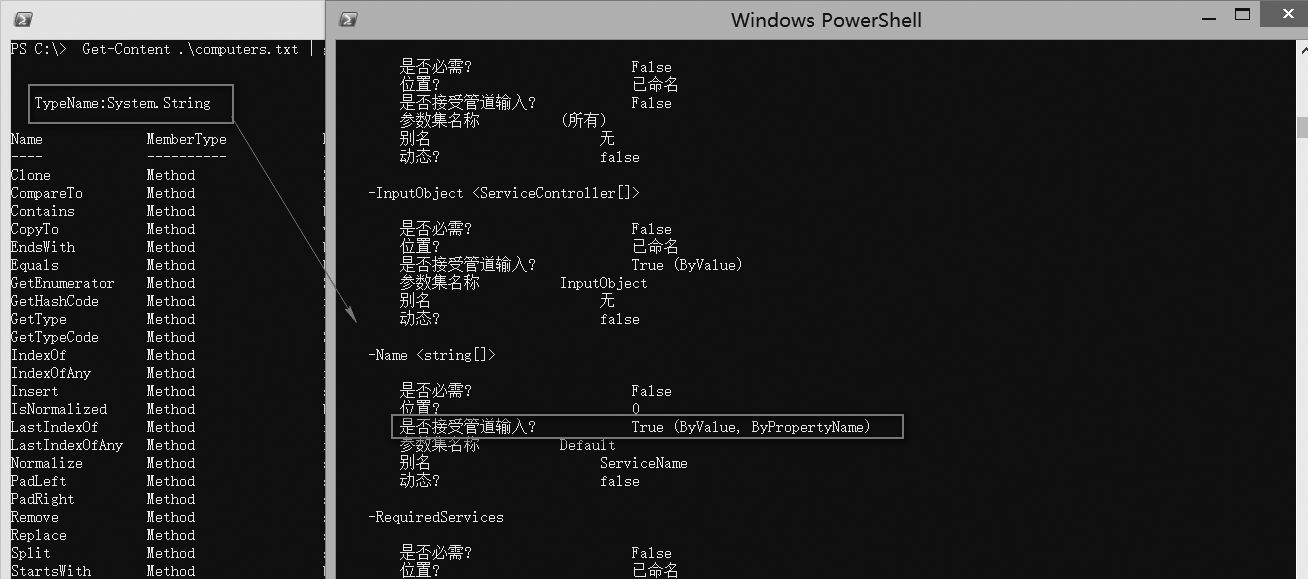Click the boxed TypeName:System.String text
The height and width of the screenshot is (579, 1308).
click(x=122, y=103)
